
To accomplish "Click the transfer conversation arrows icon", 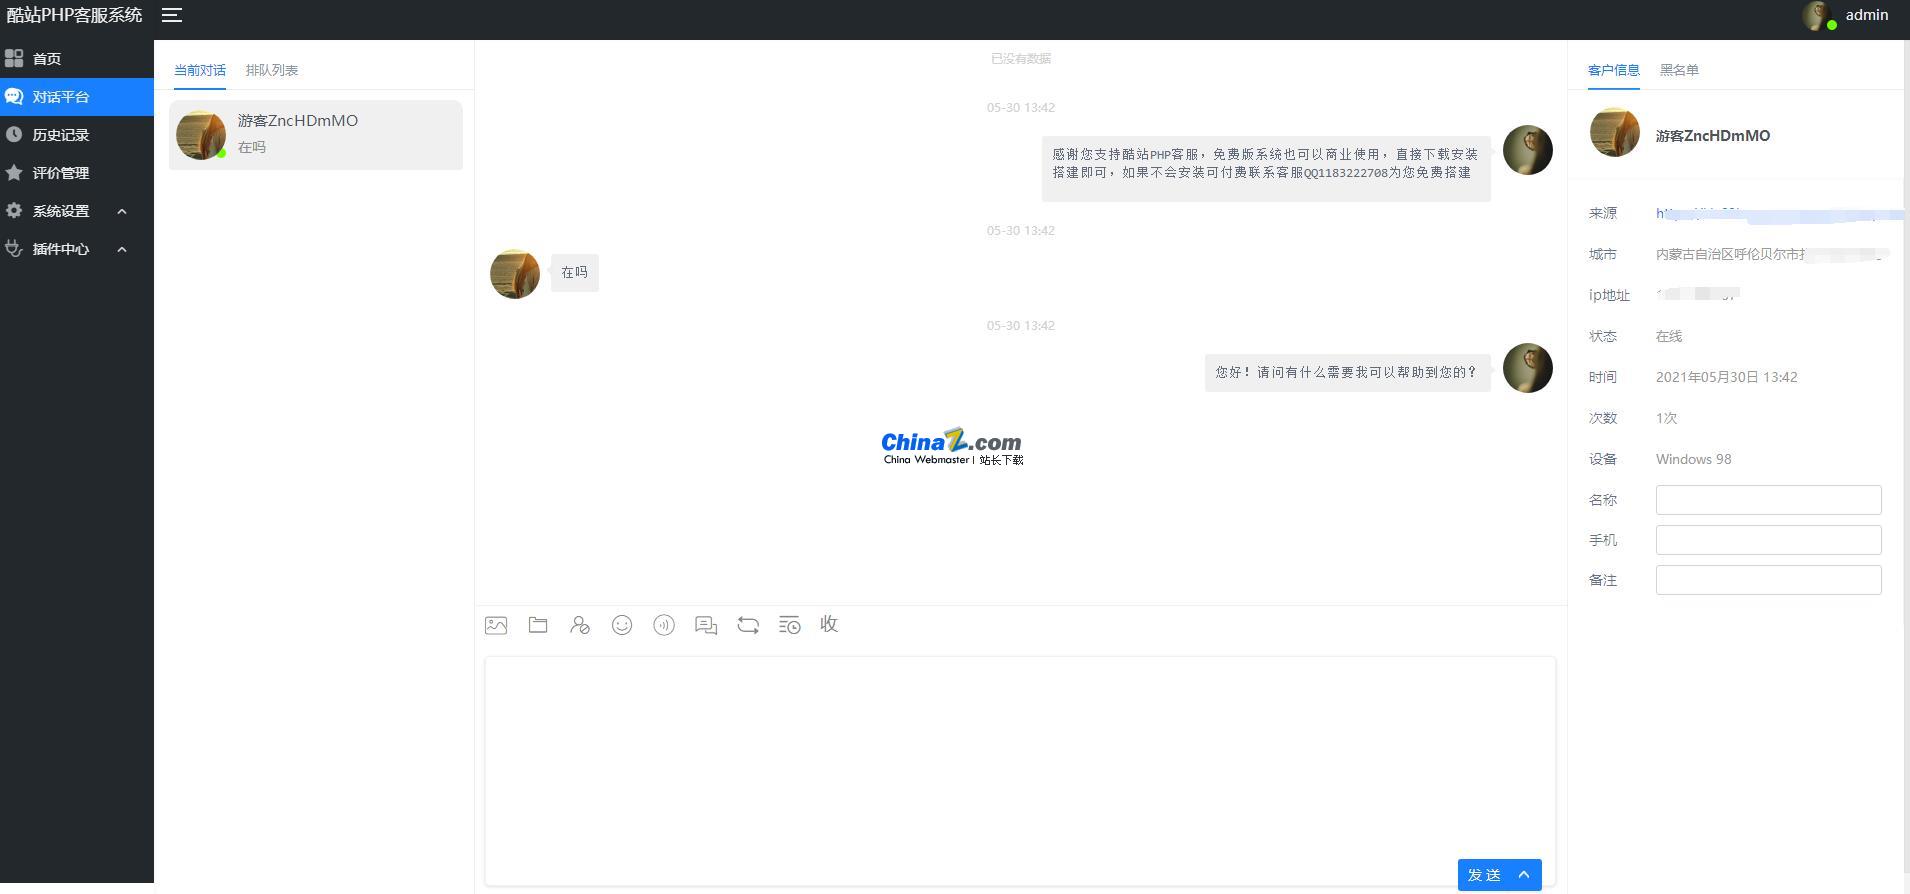I will [748, 625].
